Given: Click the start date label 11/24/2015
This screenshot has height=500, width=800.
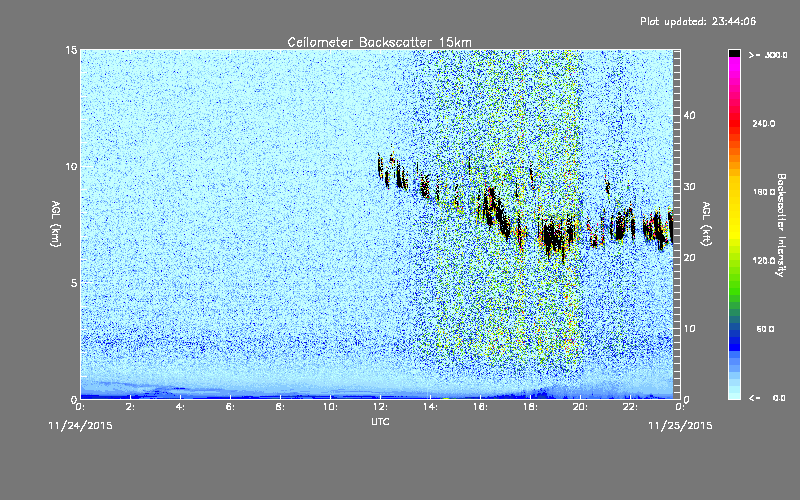Looking at the screenshot, I should click(80, 426).
